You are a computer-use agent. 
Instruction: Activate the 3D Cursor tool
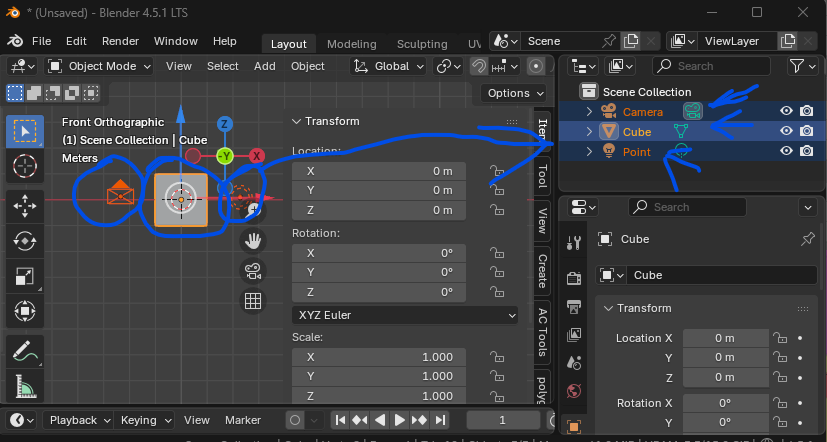tap(25, 166)
